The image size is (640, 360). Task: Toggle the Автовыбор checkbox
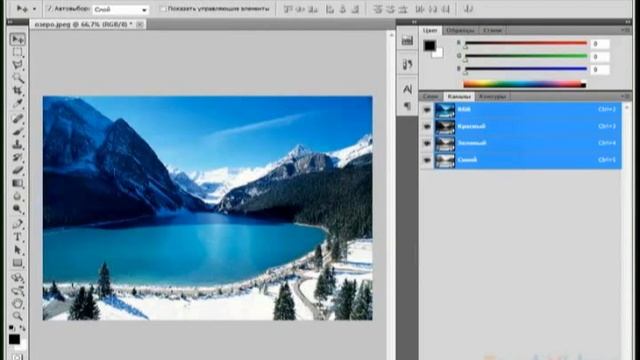tap(50, 8)
